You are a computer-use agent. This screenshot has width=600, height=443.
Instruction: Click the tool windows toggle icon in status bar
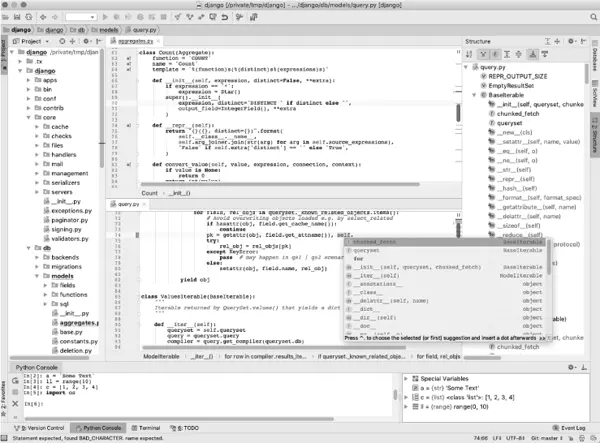pos(4,438)
